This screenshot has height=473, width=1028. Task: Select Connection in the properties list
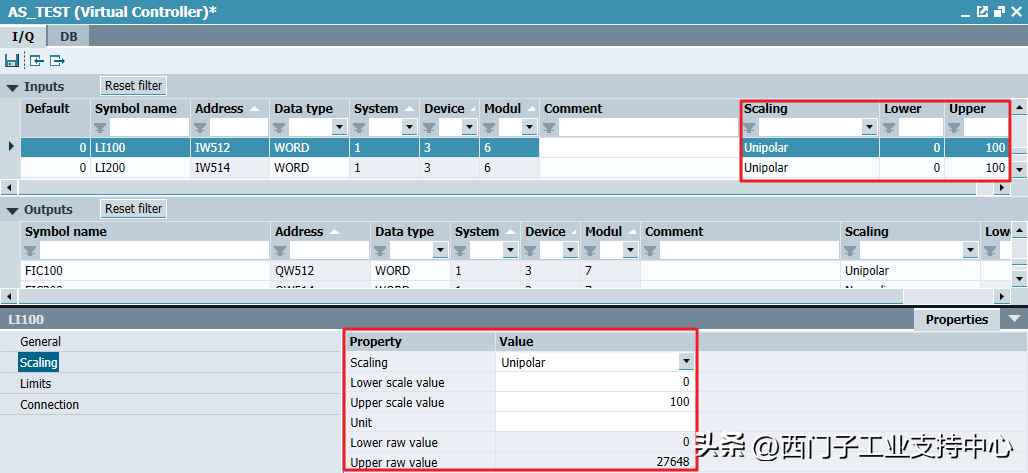coord(49,405)
